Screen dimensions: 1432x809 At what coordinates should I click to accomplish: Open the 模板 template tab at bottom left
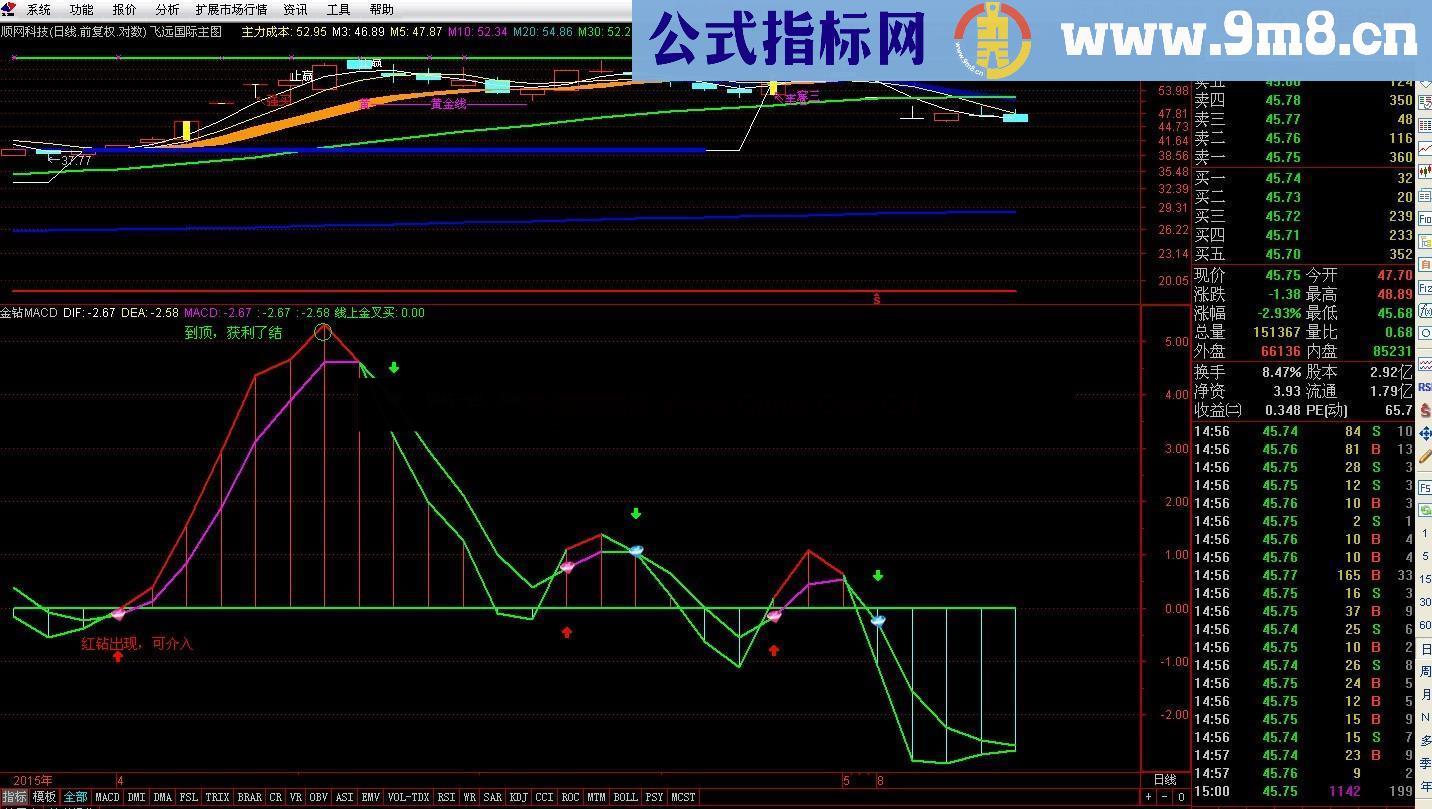[x=44, y=796]
